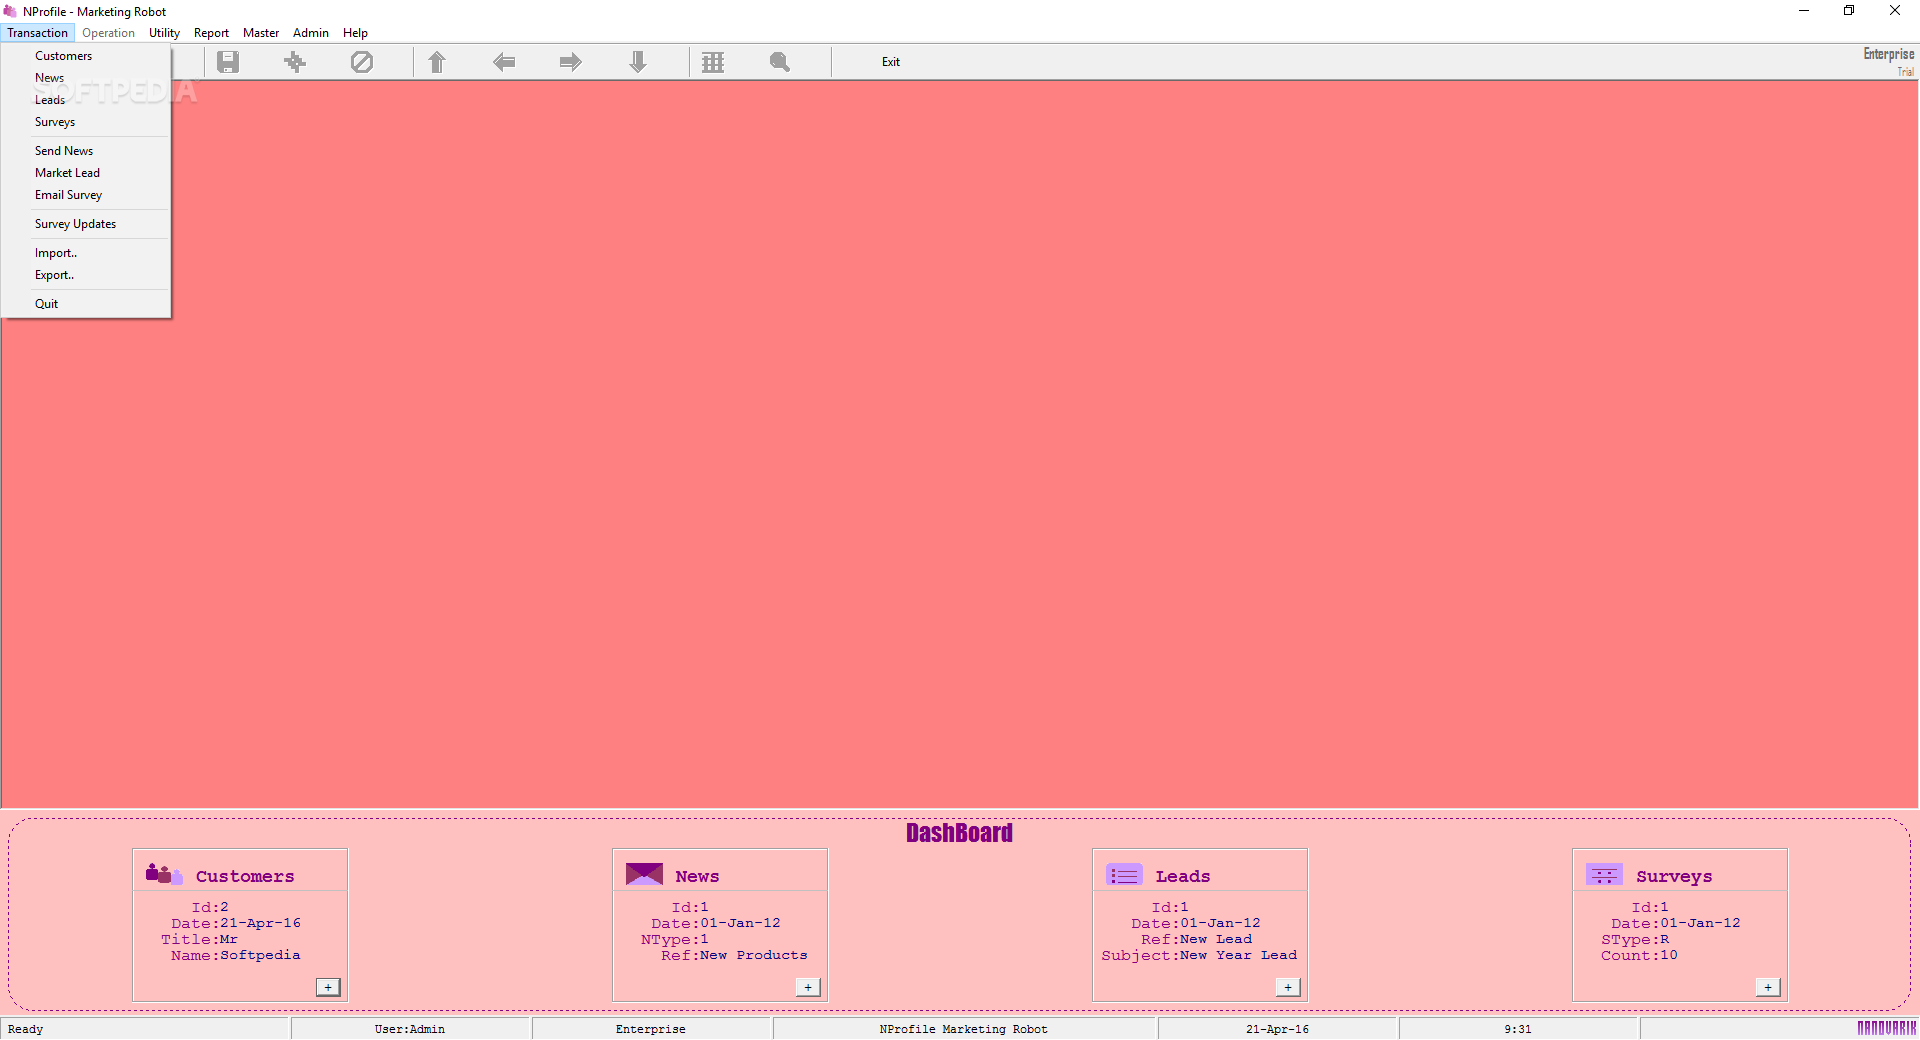Choose News from the Transaction menu
The image size is (1920, 1040).
pos(86,78)
